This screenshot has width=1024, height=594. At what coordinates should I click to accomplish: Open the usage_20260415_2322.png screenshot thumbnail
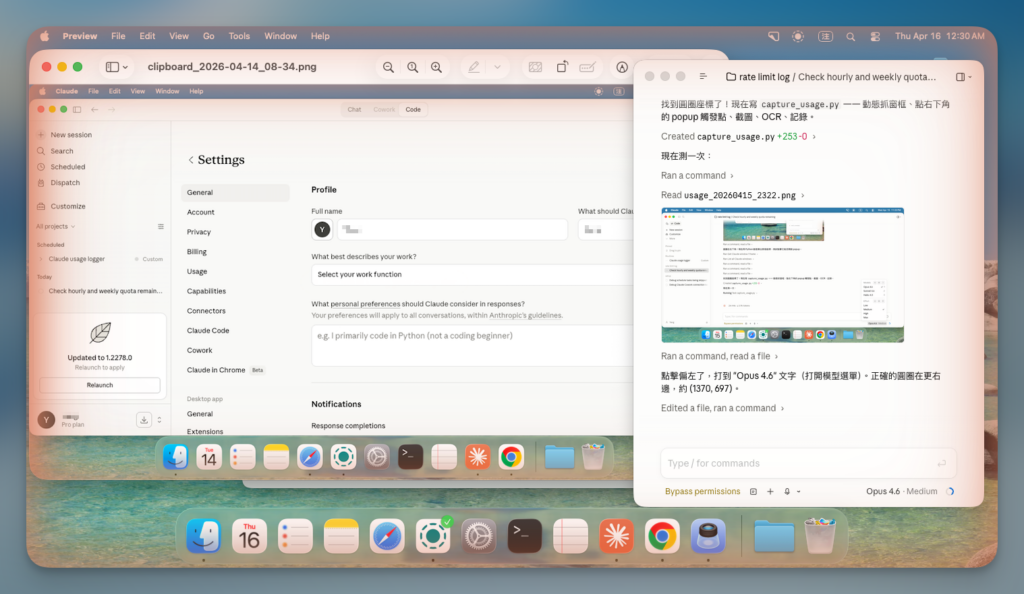pos(782,274)
